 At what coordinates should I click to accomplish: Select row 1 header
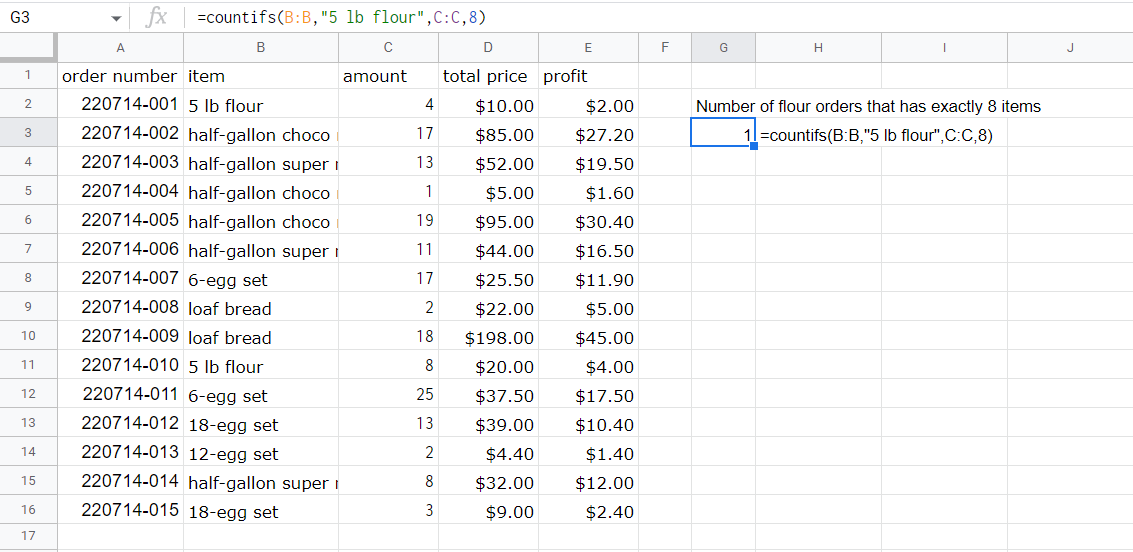tap(28, 75)
